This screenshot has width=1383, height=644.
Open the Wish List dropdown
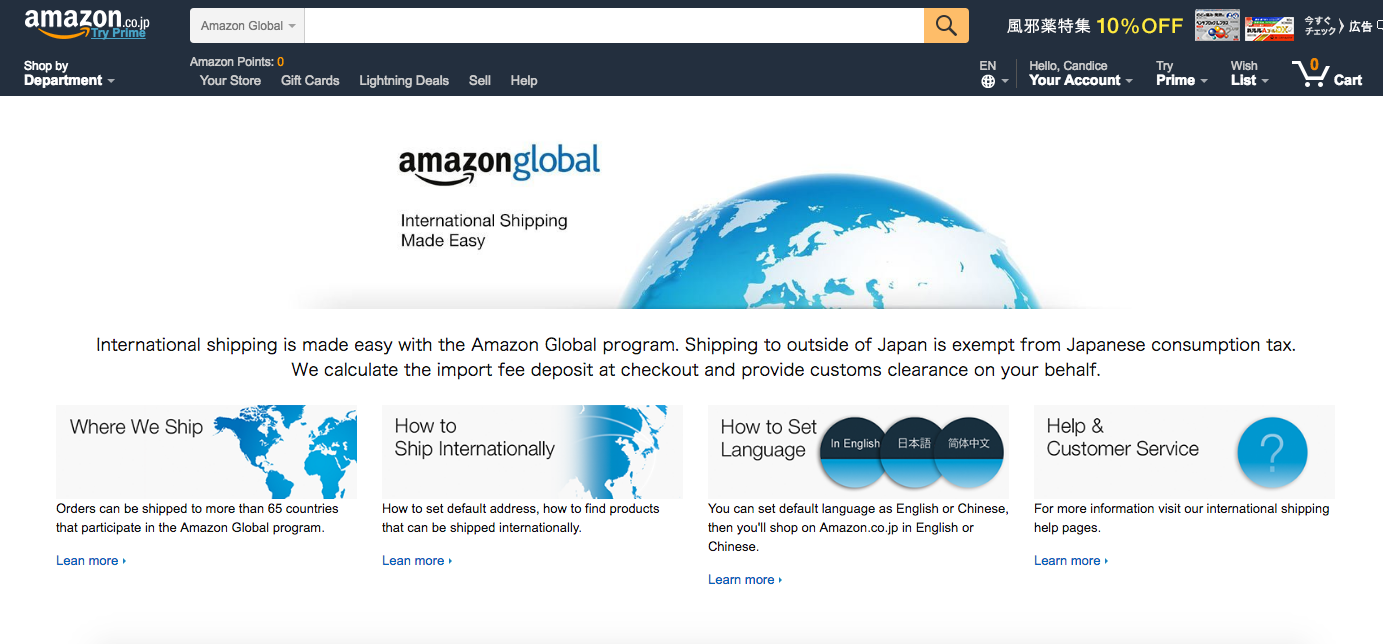pyautogui.click(x=1250, y=73)
